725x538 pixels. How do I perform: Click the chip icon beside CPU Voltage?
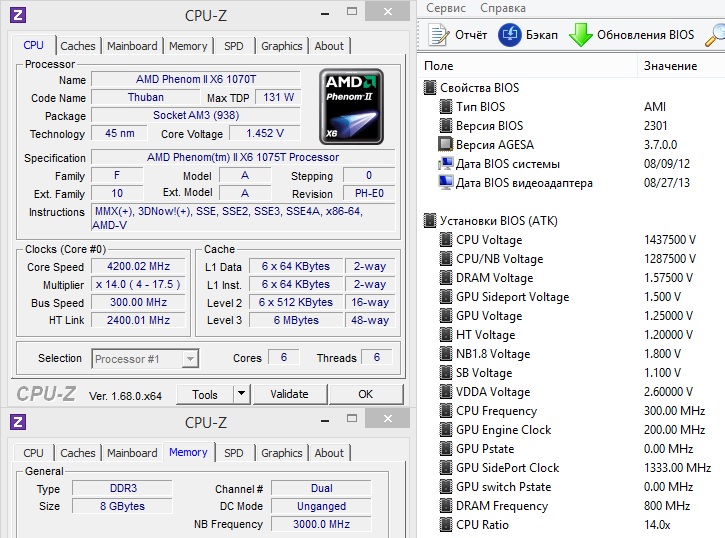pyautogui.click(x=445, y=240)
